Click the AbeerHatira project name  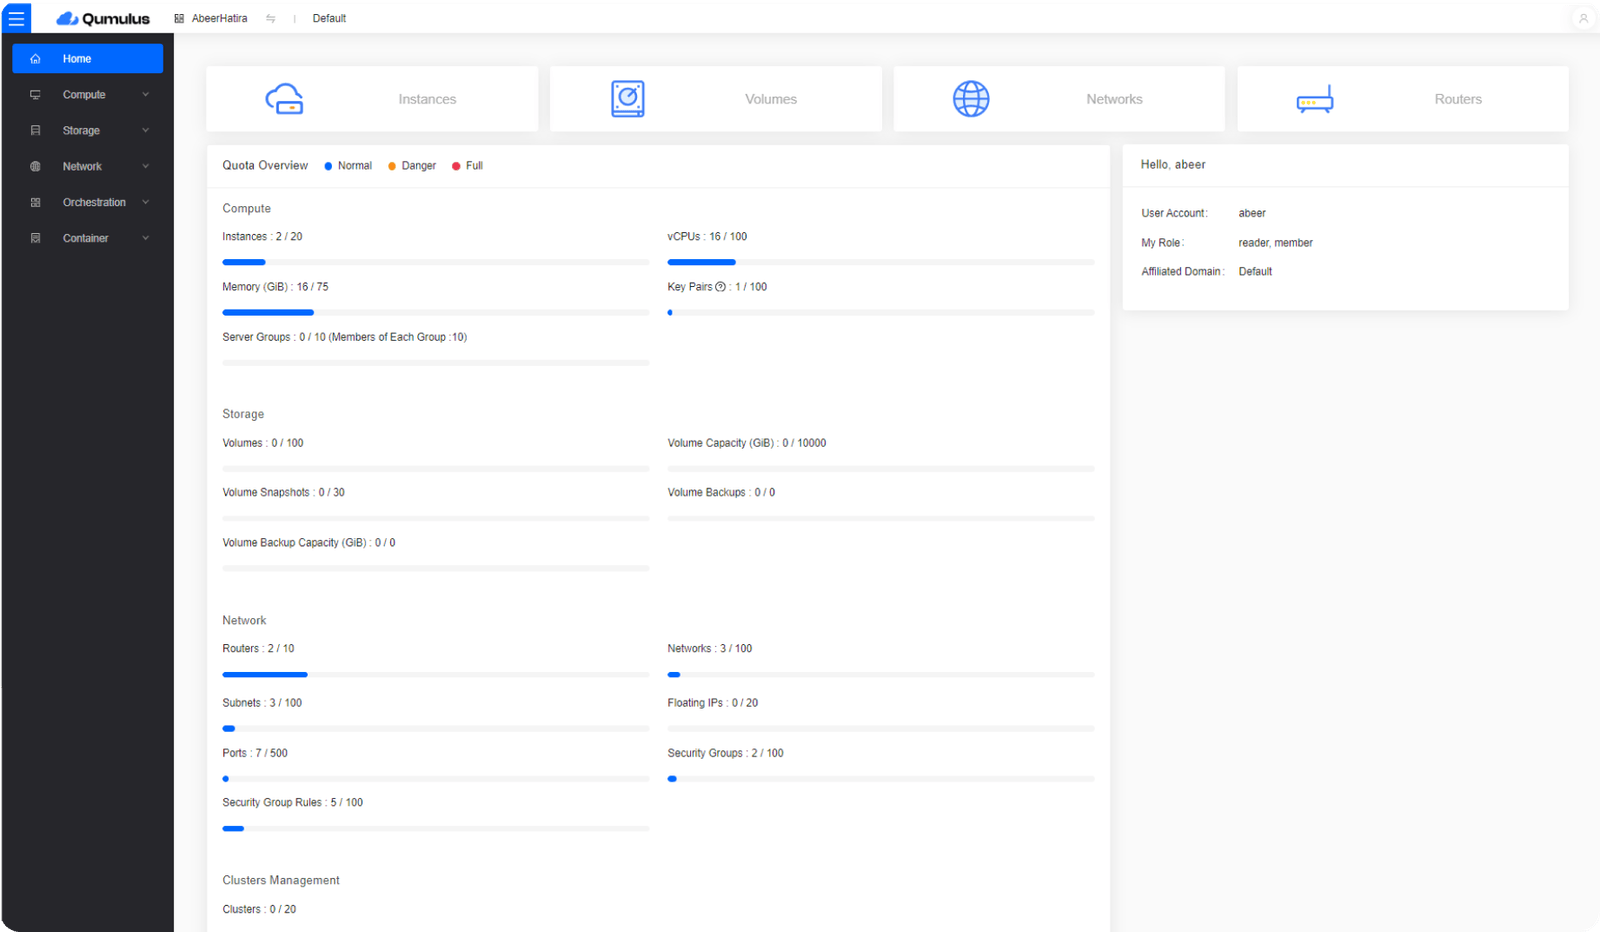pyautogui.click(x=219, y=17)
